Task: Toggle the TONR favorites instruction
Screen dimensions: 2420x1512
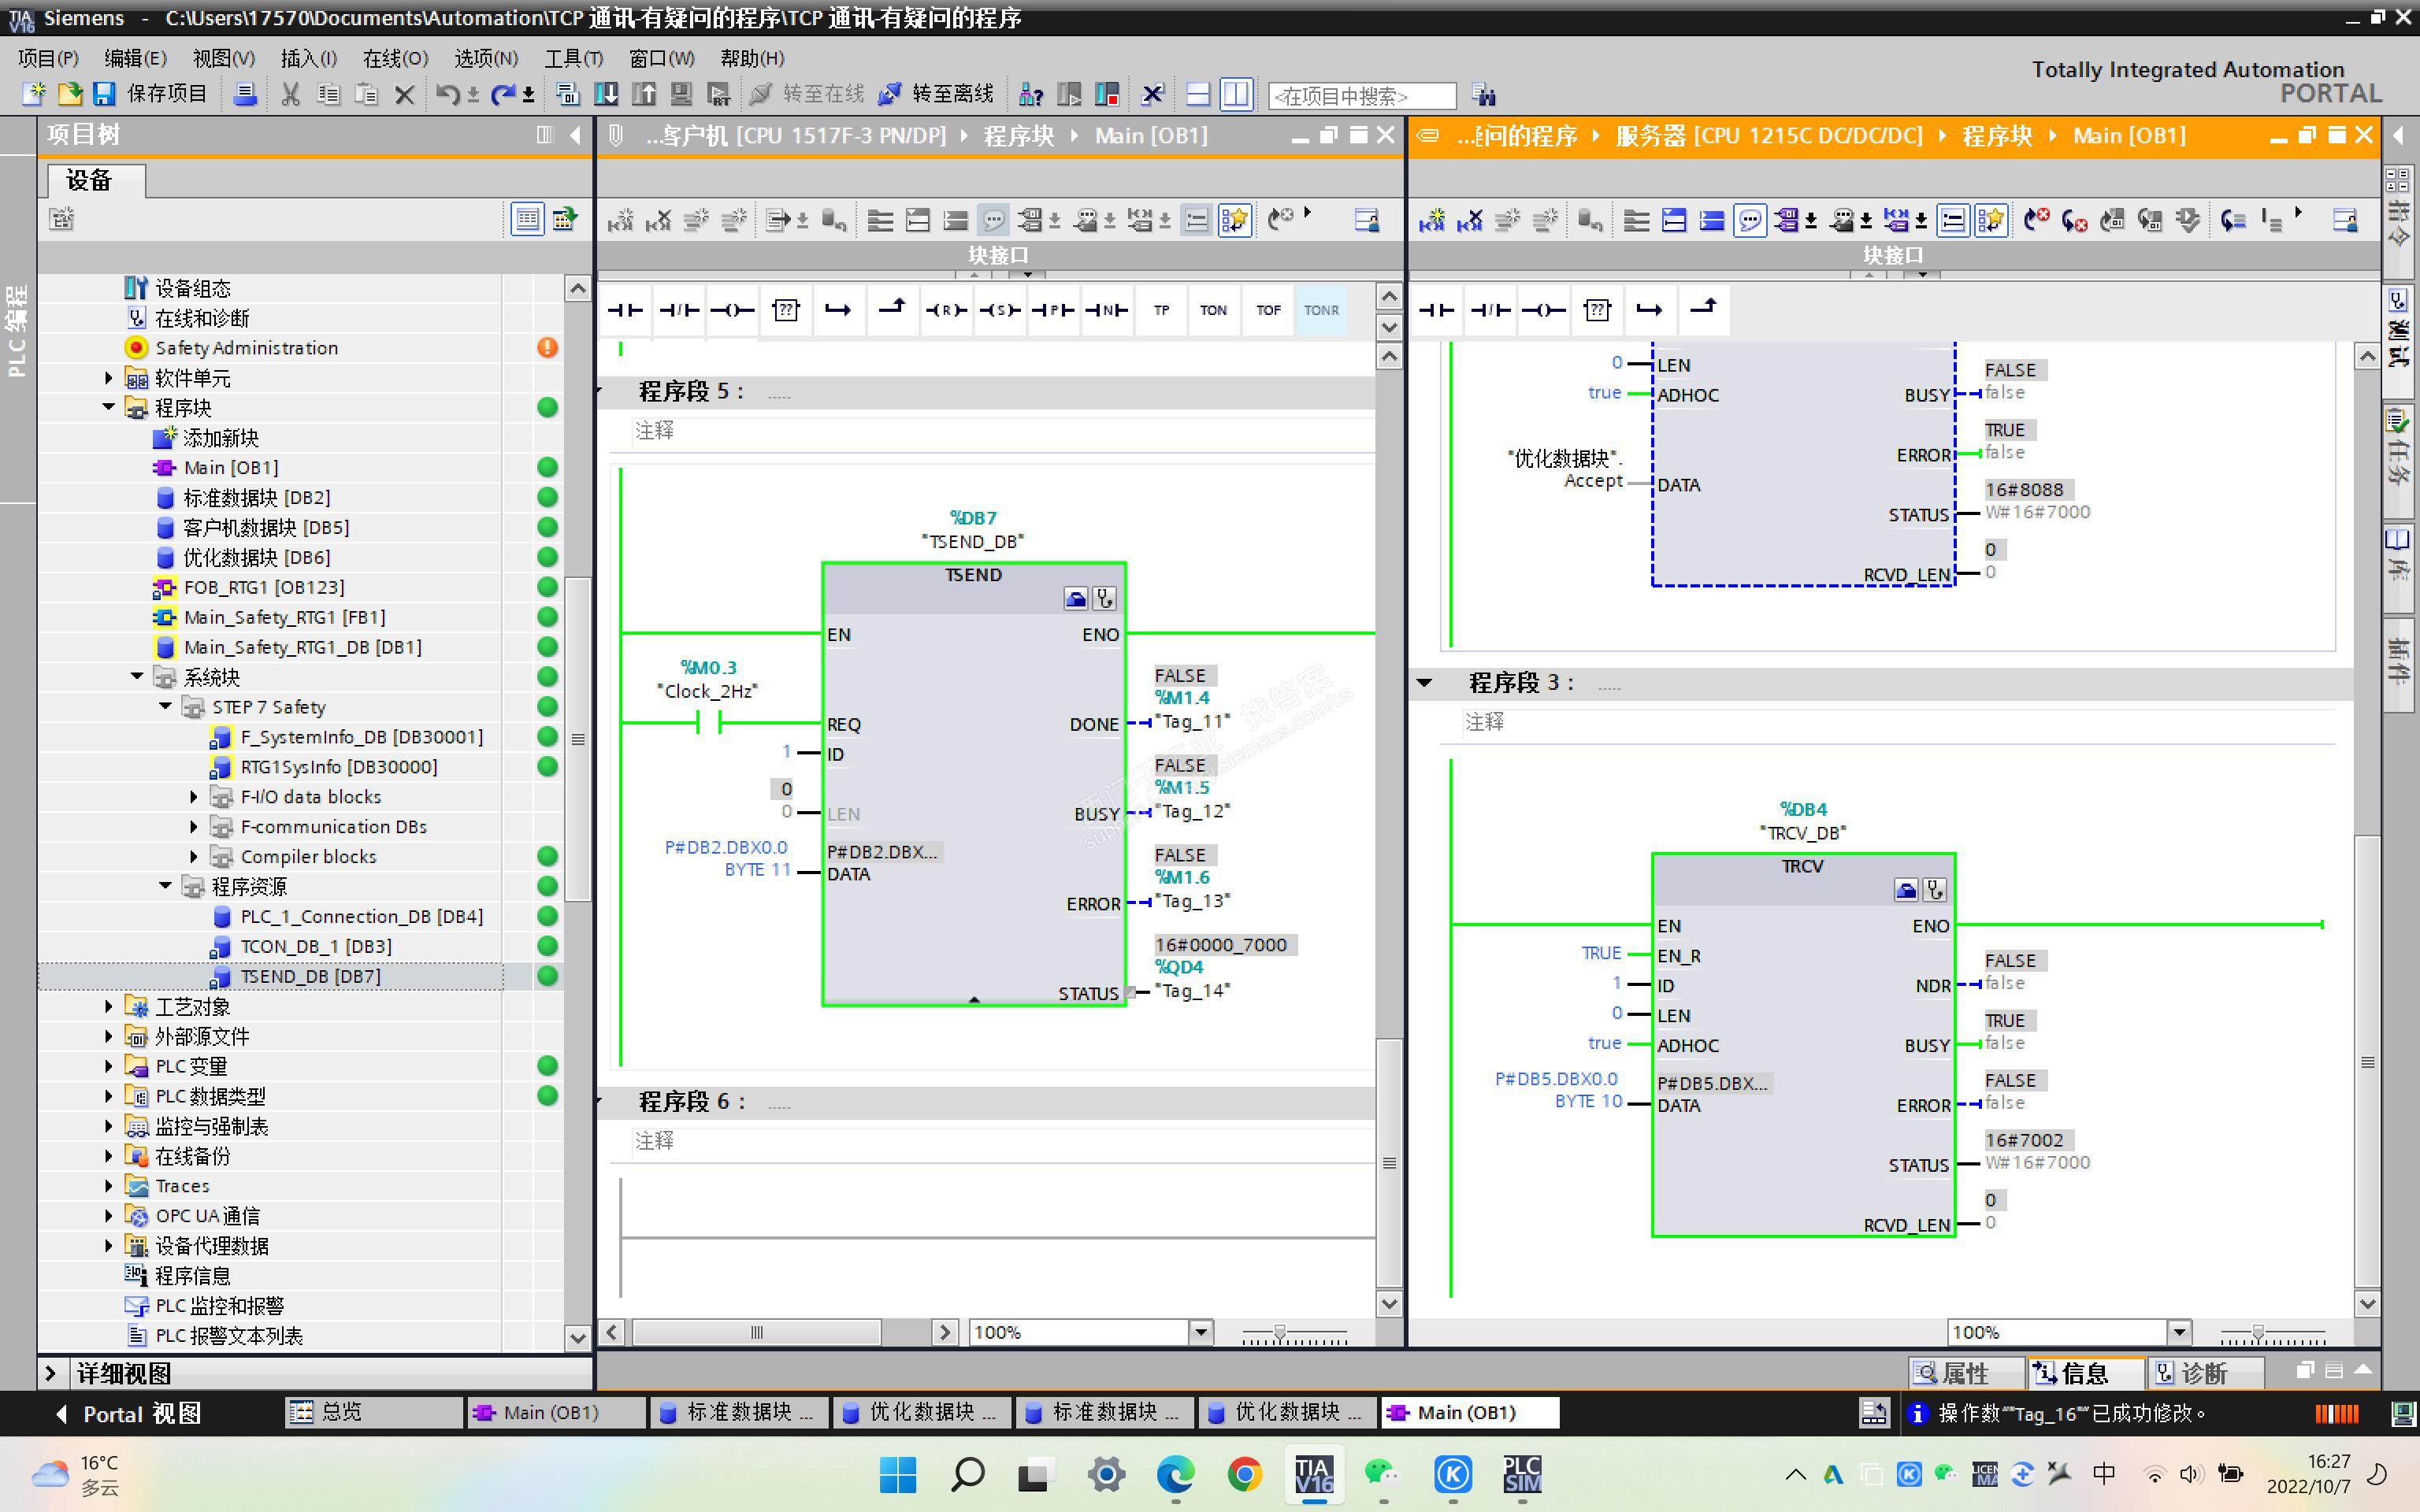Action: (x=1321, y=310)
